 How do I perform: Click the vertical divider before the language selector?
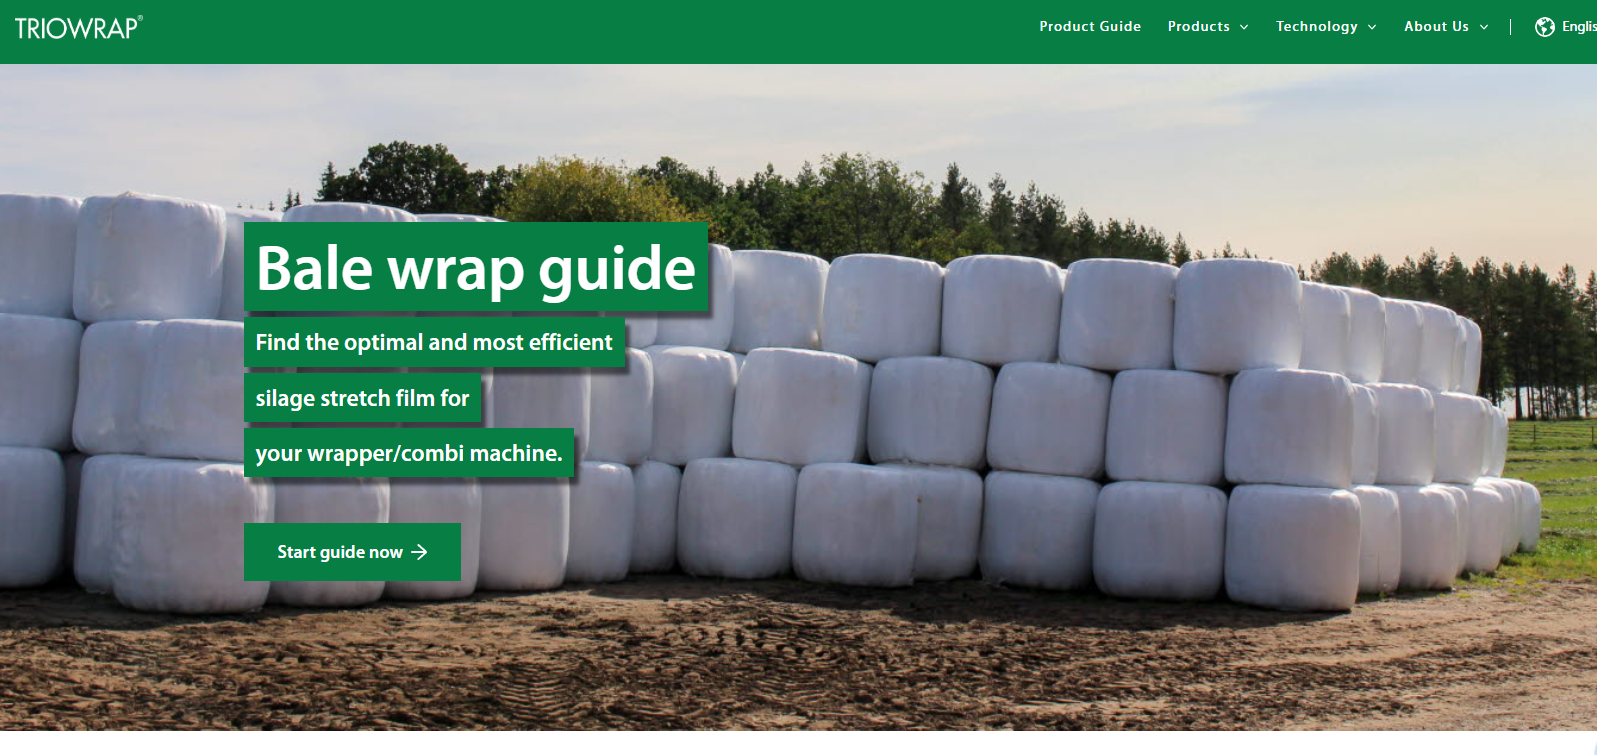pyautogui.click(x=1510, y=27)
